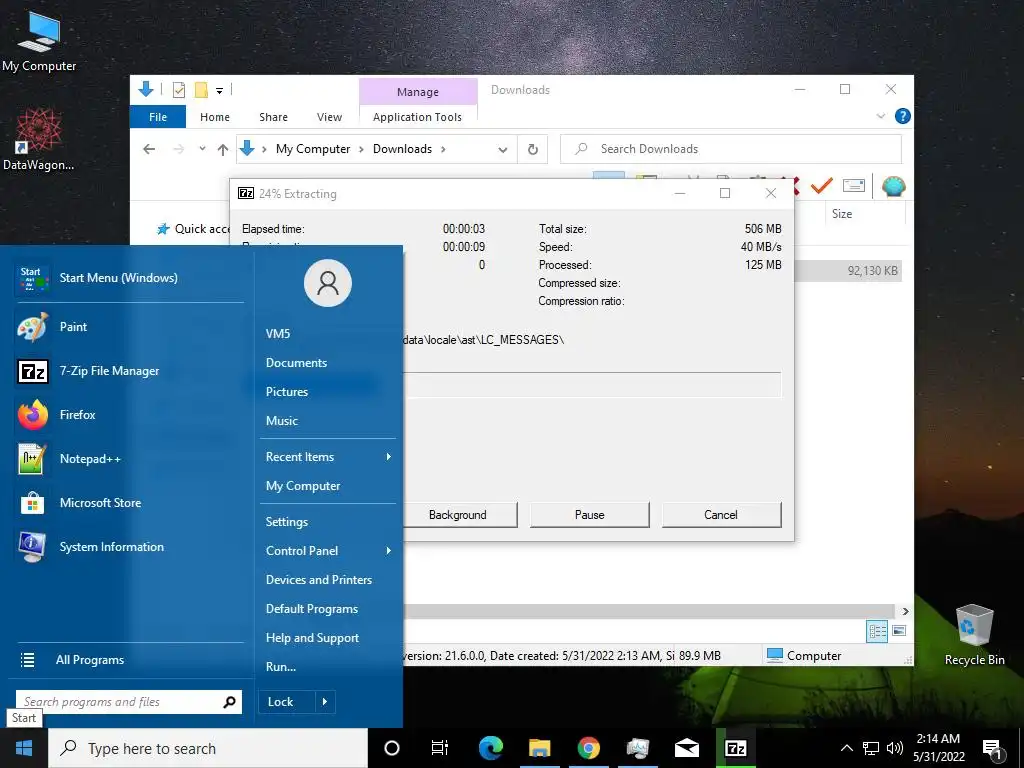Switch to File Explorer on taskbar
The image size is (1024, 768).
pos(539,748)
